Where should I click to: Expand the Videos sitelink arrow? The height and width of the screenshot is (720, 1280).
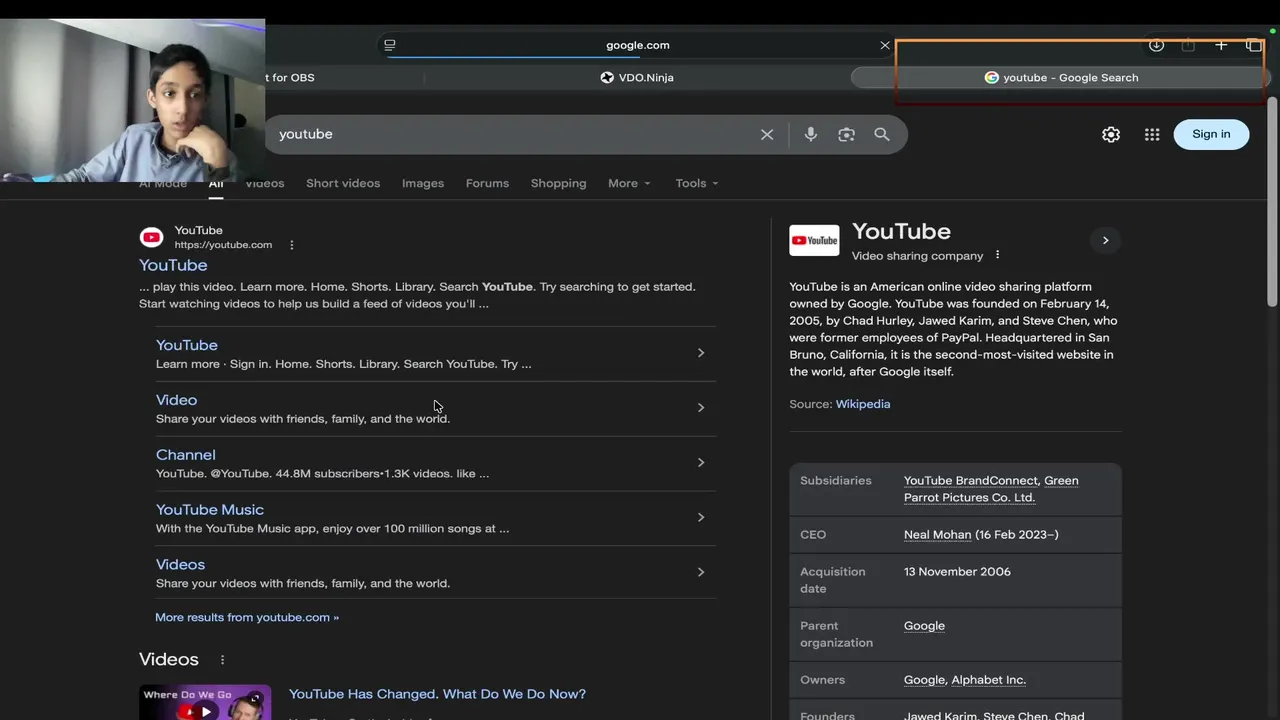tap(701, 573)
